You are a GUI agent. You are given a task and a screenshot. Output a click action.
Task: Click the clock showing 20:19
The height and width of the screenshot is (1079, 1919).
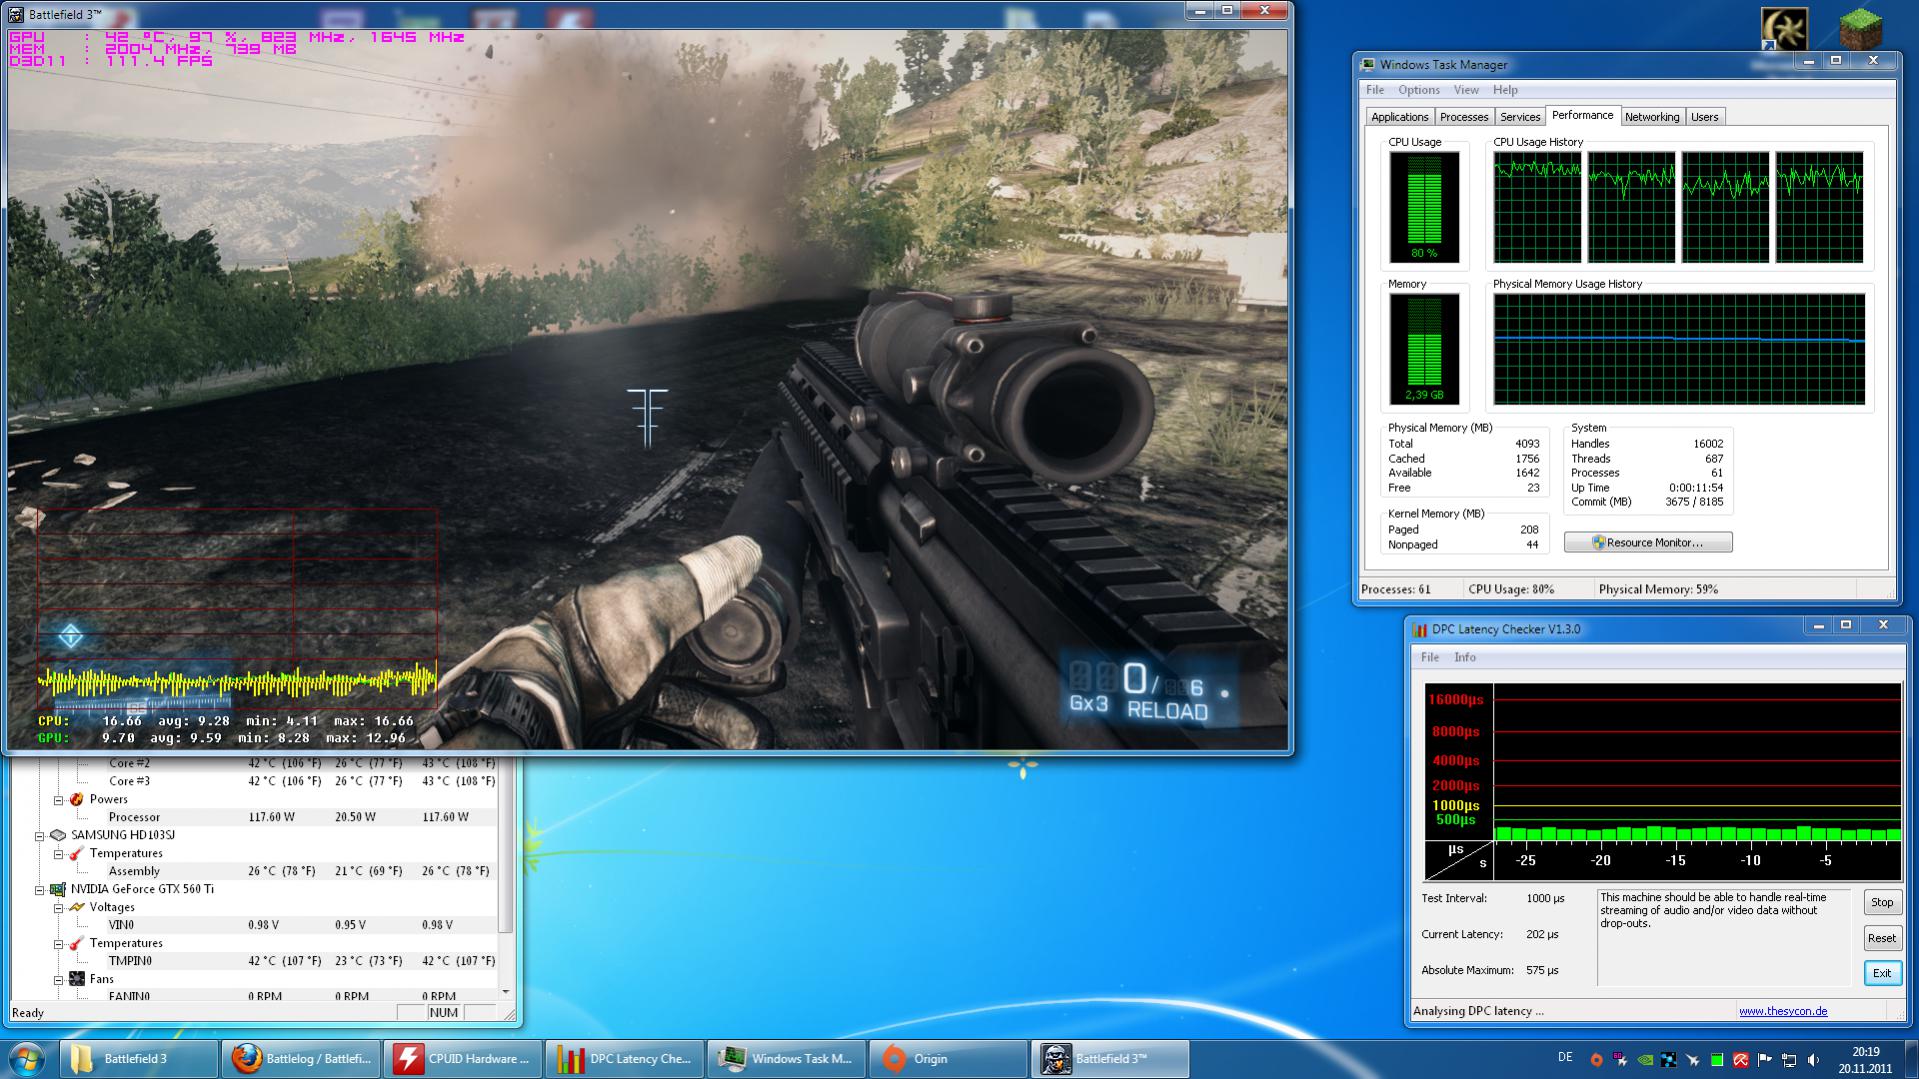coord(1865,1060)
